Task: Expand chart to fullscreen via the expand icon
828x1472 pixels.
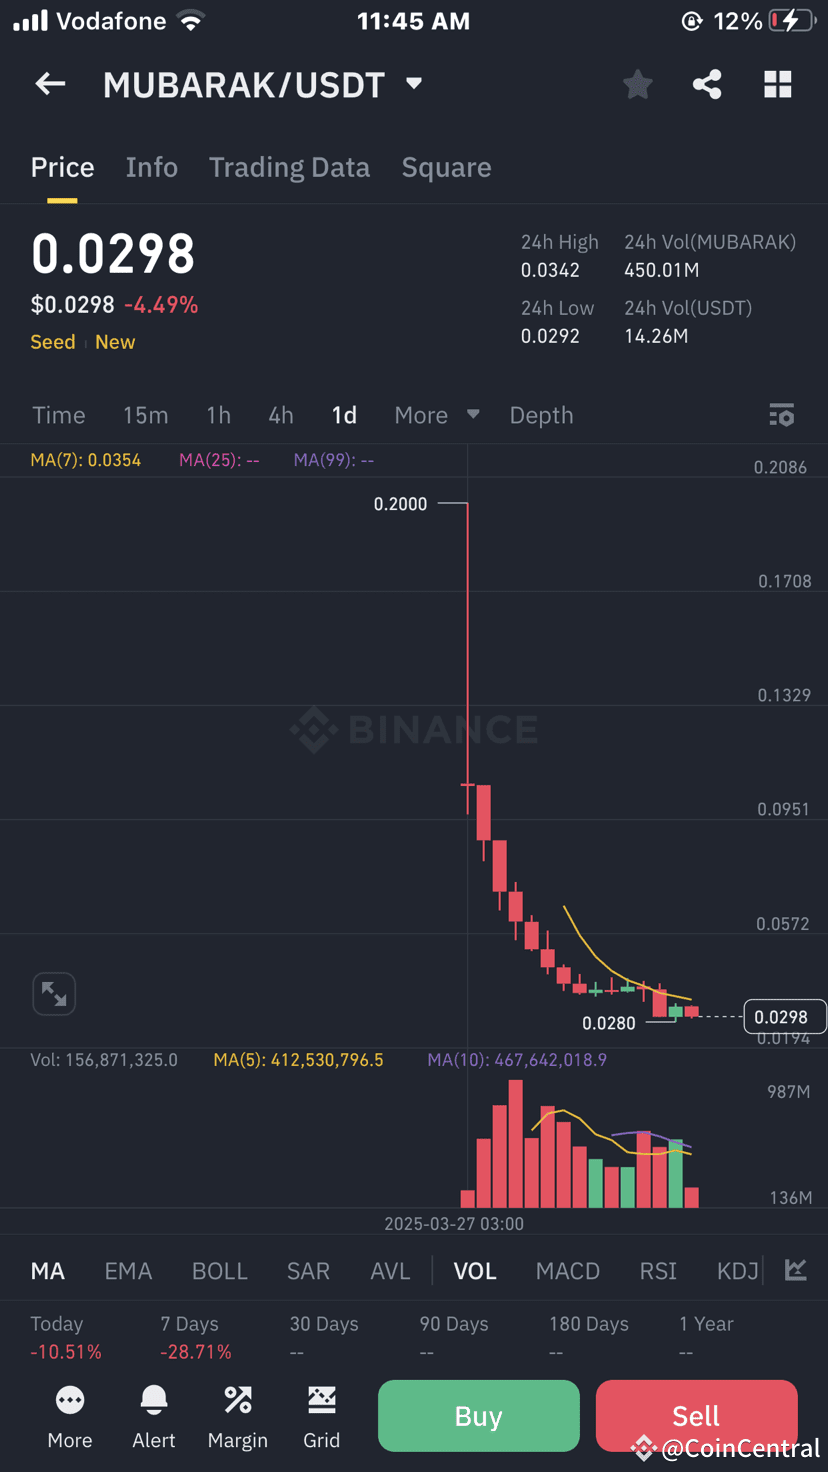Action: (54, 993)
